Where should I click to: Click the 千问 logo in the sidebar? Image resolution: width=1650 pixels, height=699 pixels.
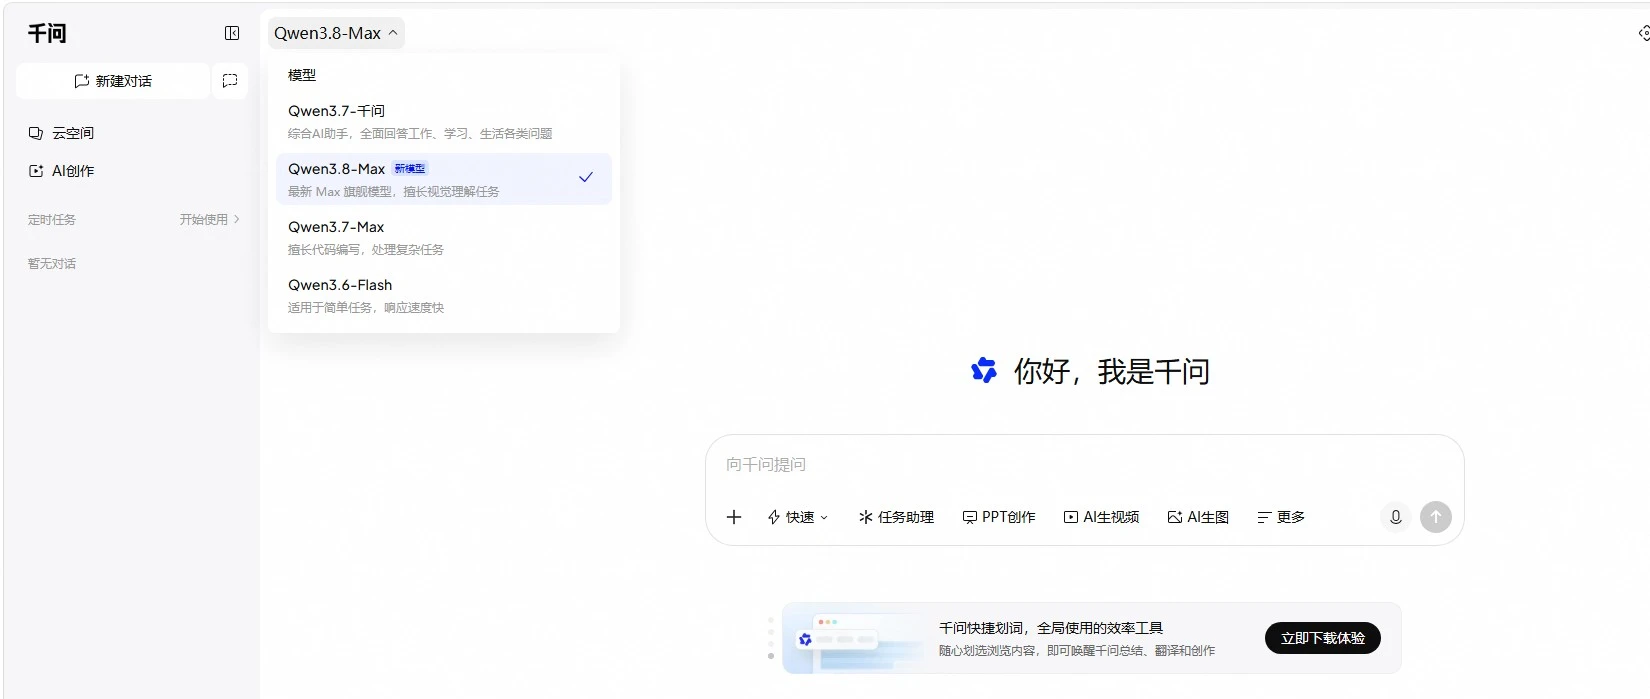[47, 33]
